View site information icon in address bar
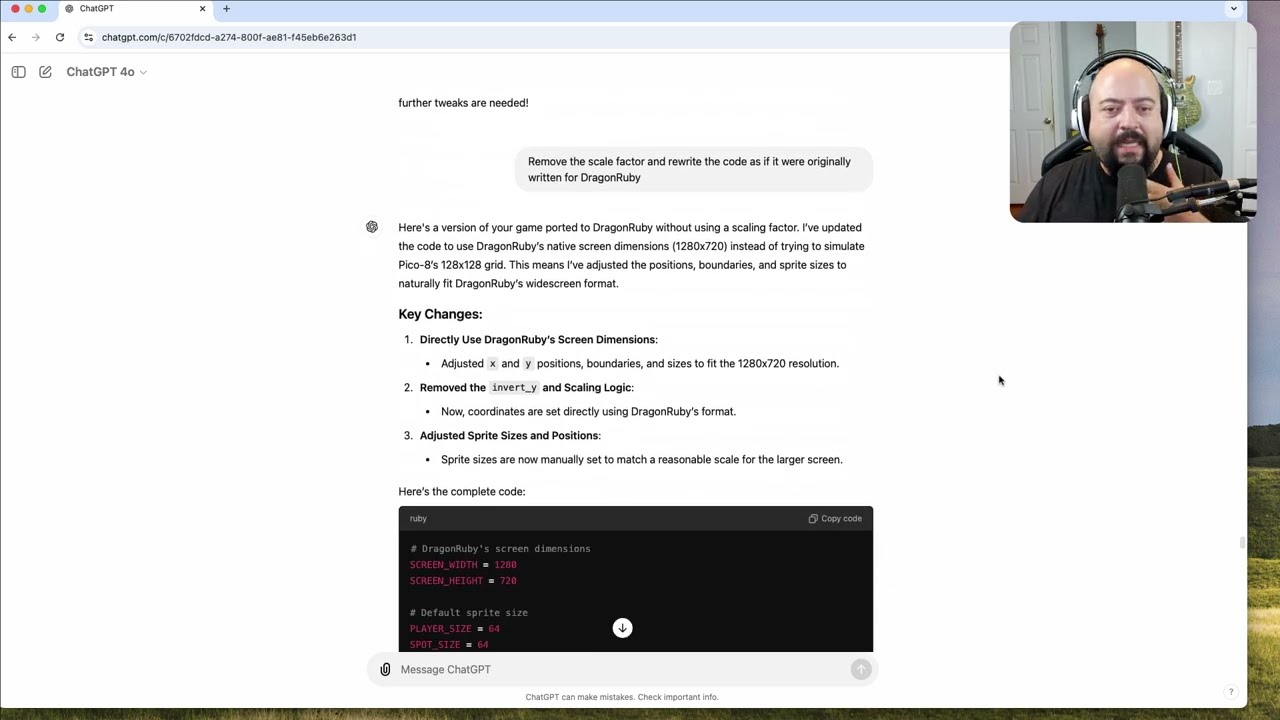This screenshot has width=1280, height=720. 88,37
